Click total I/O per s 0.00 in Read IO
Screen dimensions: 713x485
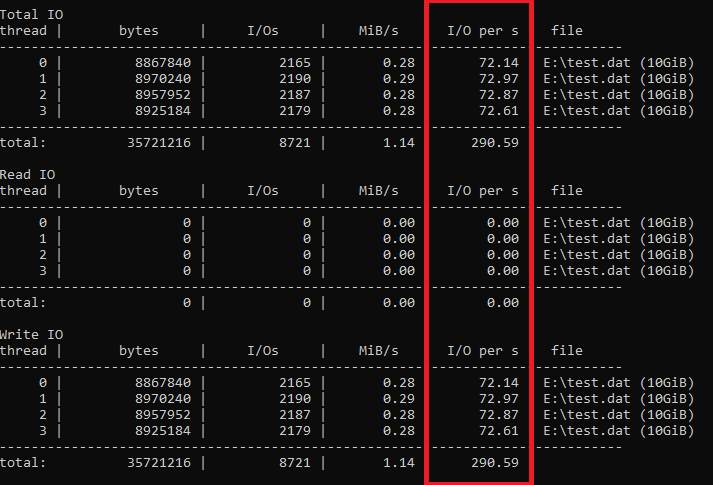[x=503, y=303]
